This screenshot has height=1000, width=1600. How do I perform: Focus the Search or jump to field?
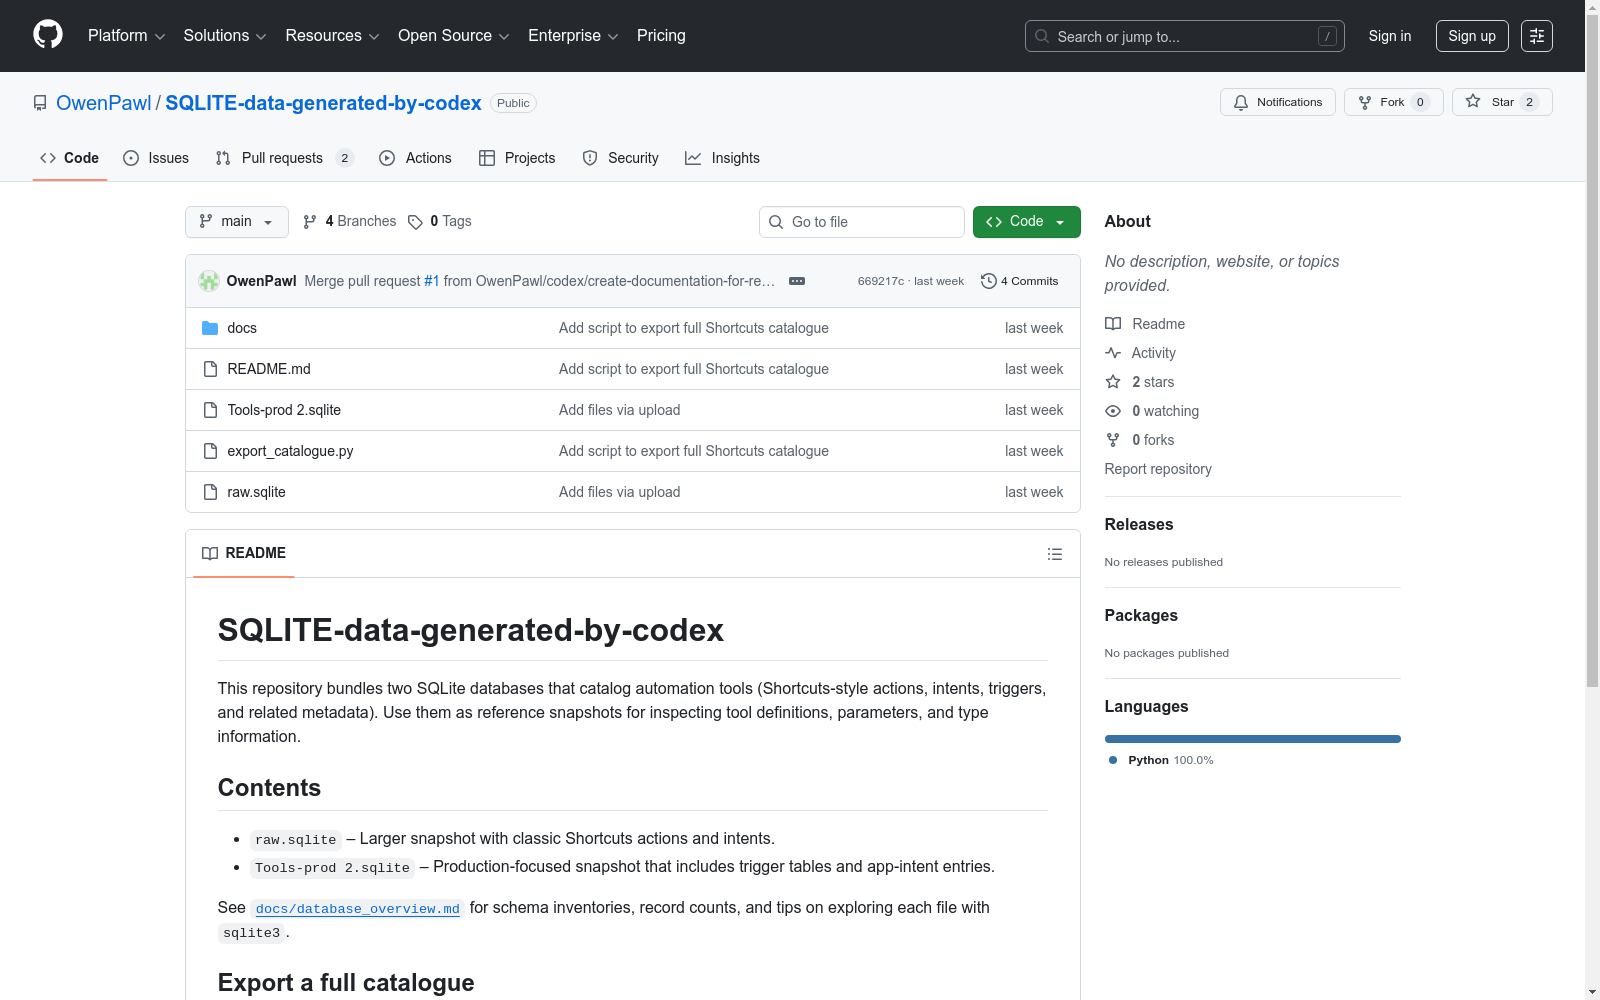pos(1185,36)
